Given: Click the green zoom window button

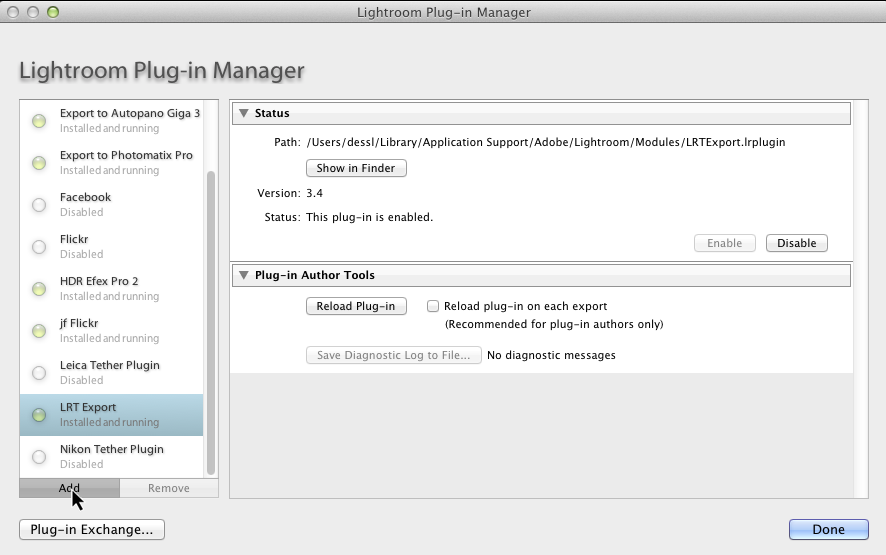Looking at the screenshot, I should pyautogui.click(x=53, y=12).
